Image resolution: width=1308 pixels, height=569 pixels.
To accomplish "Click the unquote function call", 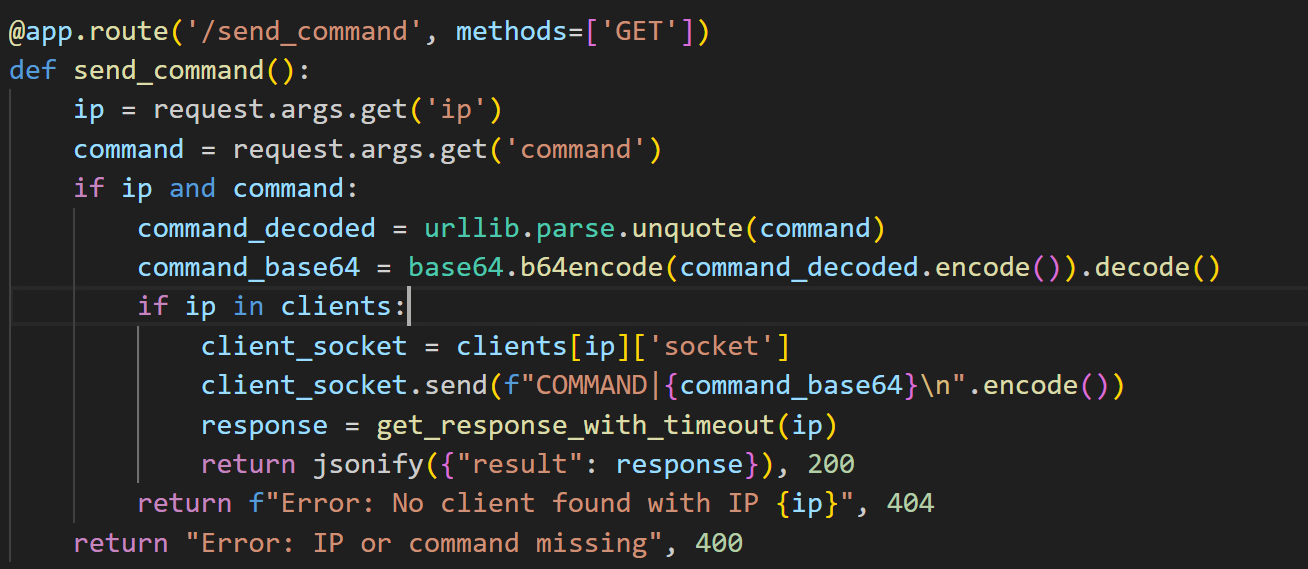I will [694, 229].
